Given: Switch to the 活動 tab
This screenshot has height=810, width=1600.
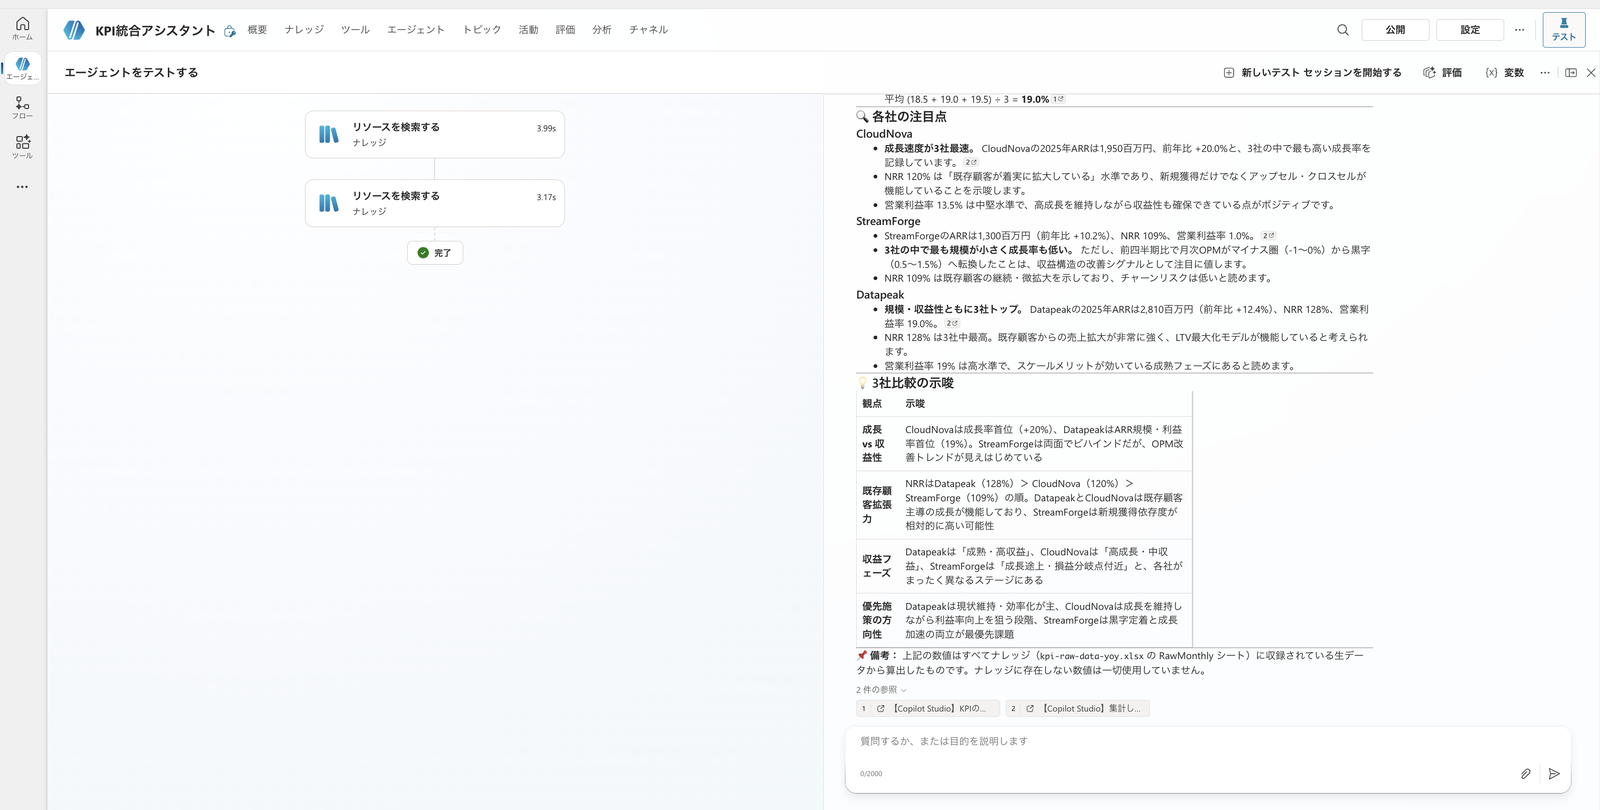Looking at the screenshot, I should [x=528, y=30].
